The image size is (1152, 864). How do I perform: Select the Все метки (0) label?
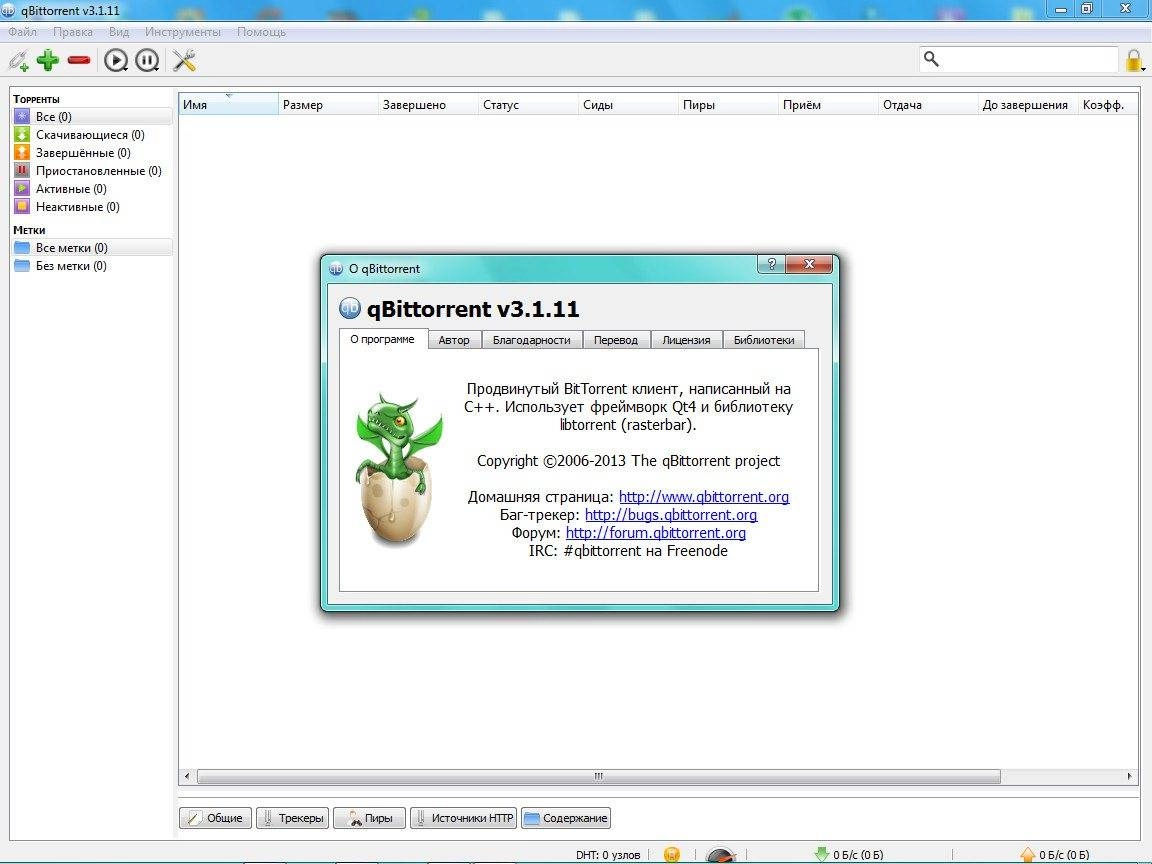click(x=93, y=248)
